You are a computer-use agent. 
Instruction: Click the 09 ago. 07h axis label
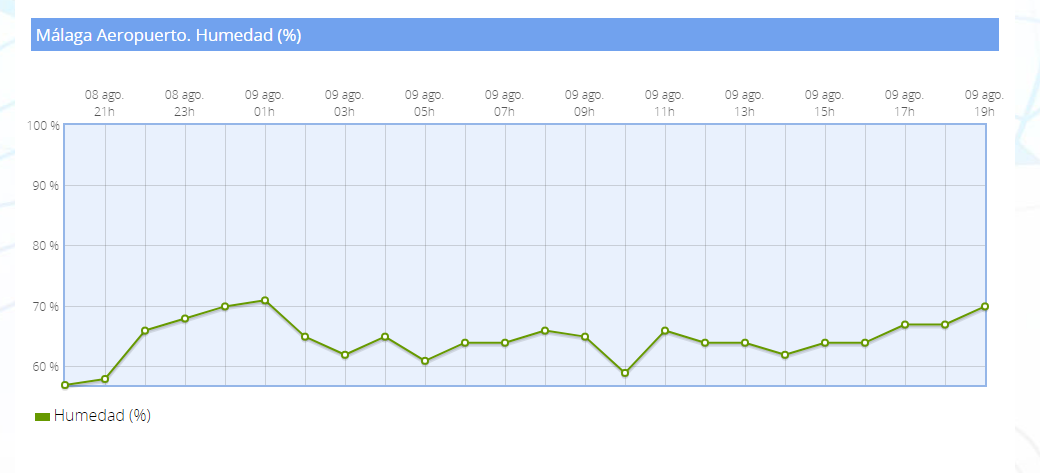504,103
